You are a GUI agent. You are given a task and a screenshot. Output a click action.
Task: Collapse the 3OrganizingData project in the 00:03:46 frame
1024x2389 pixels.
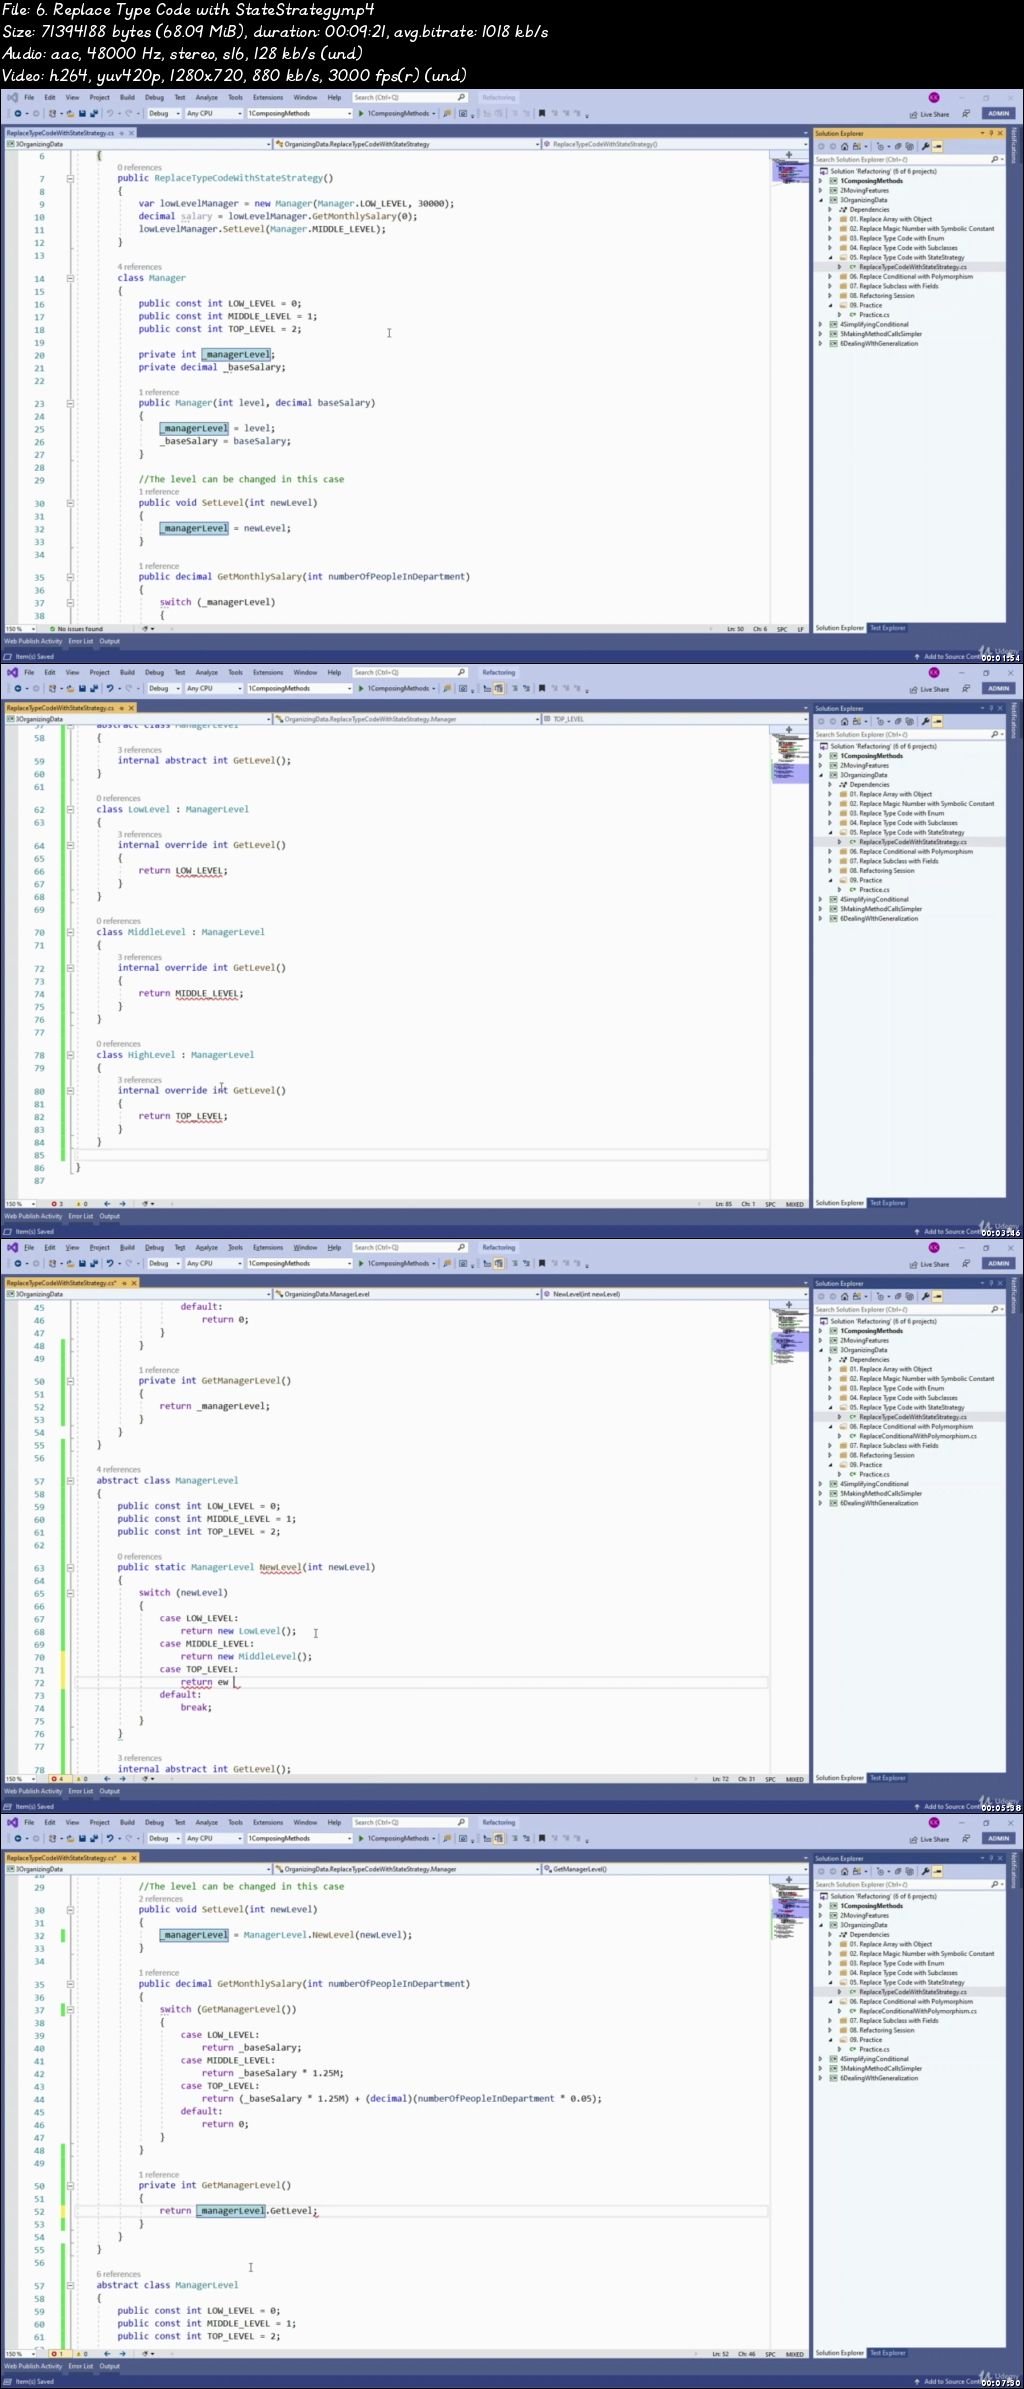point(821,775)
